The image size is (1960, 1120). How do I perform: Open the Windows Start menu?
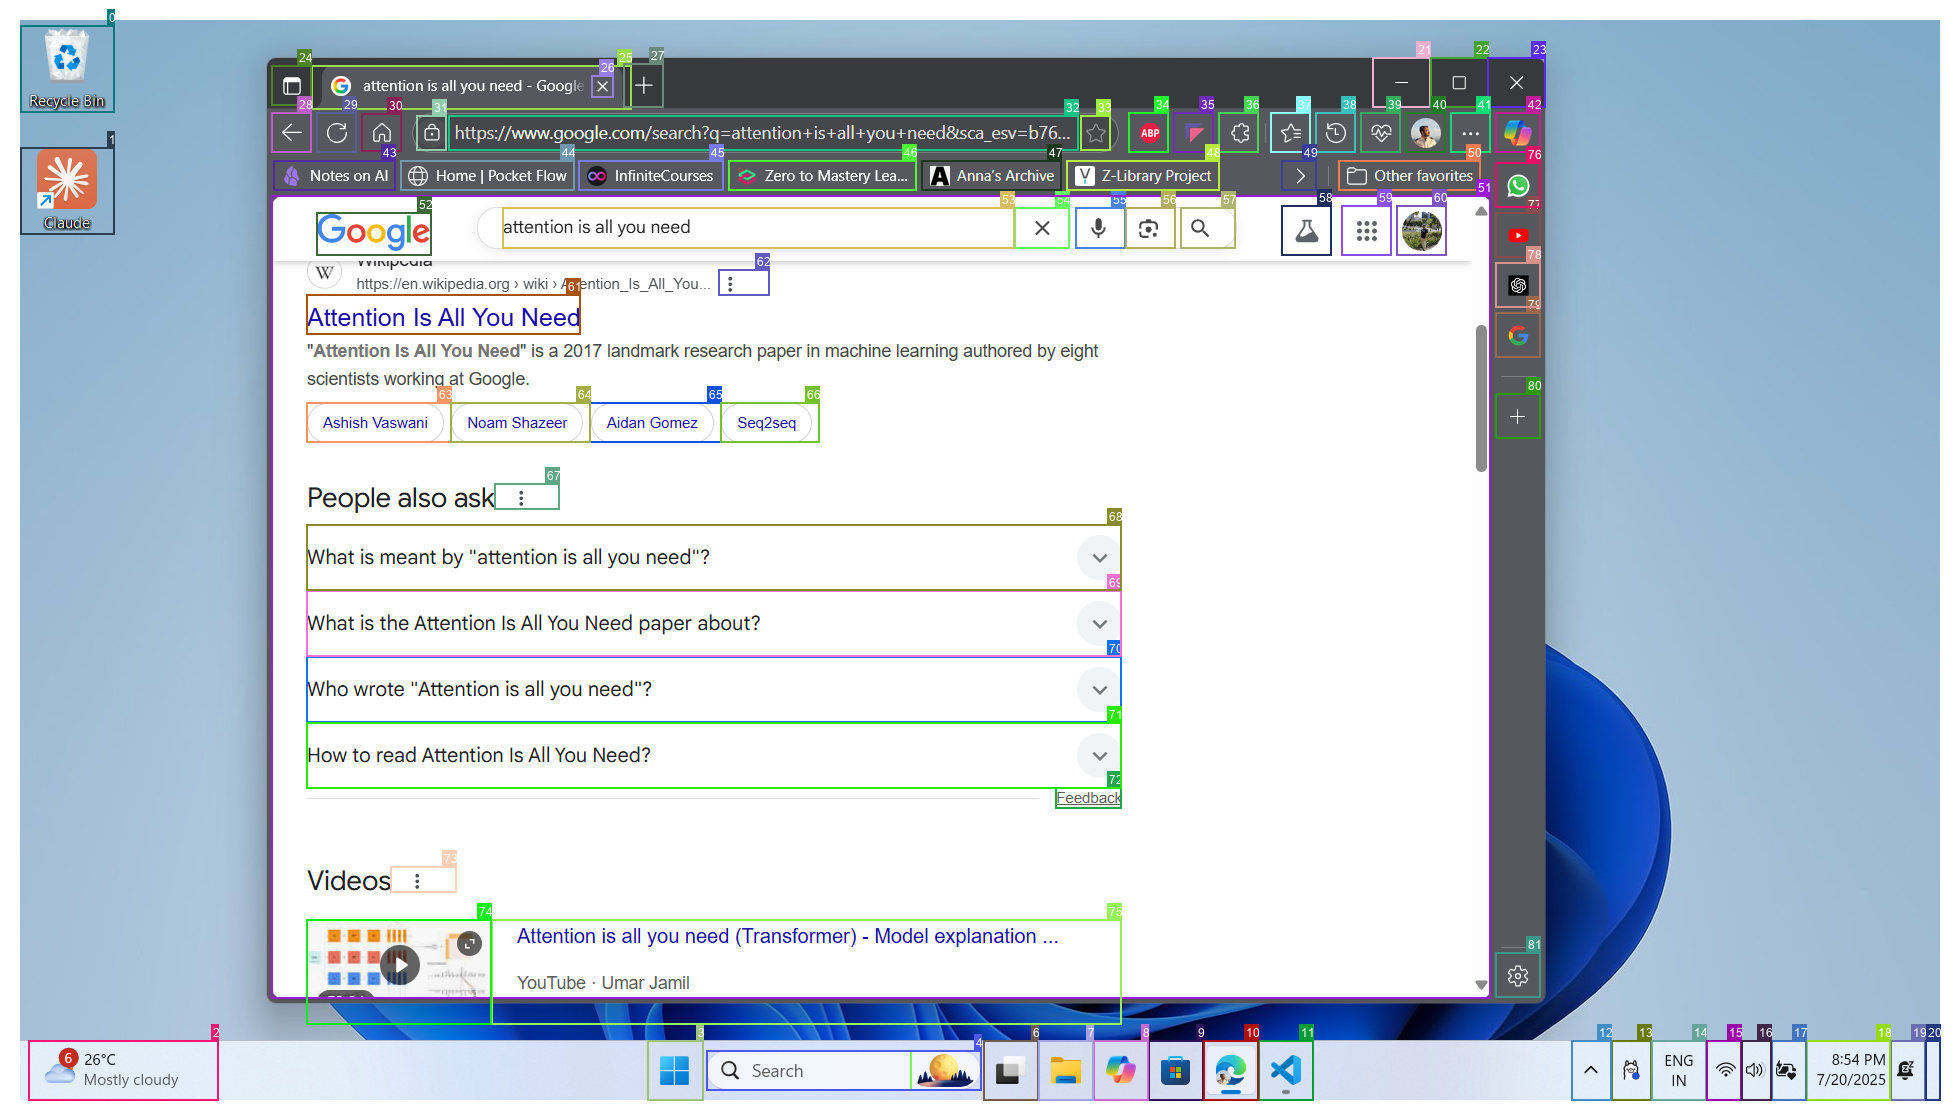pos(674,1070)
